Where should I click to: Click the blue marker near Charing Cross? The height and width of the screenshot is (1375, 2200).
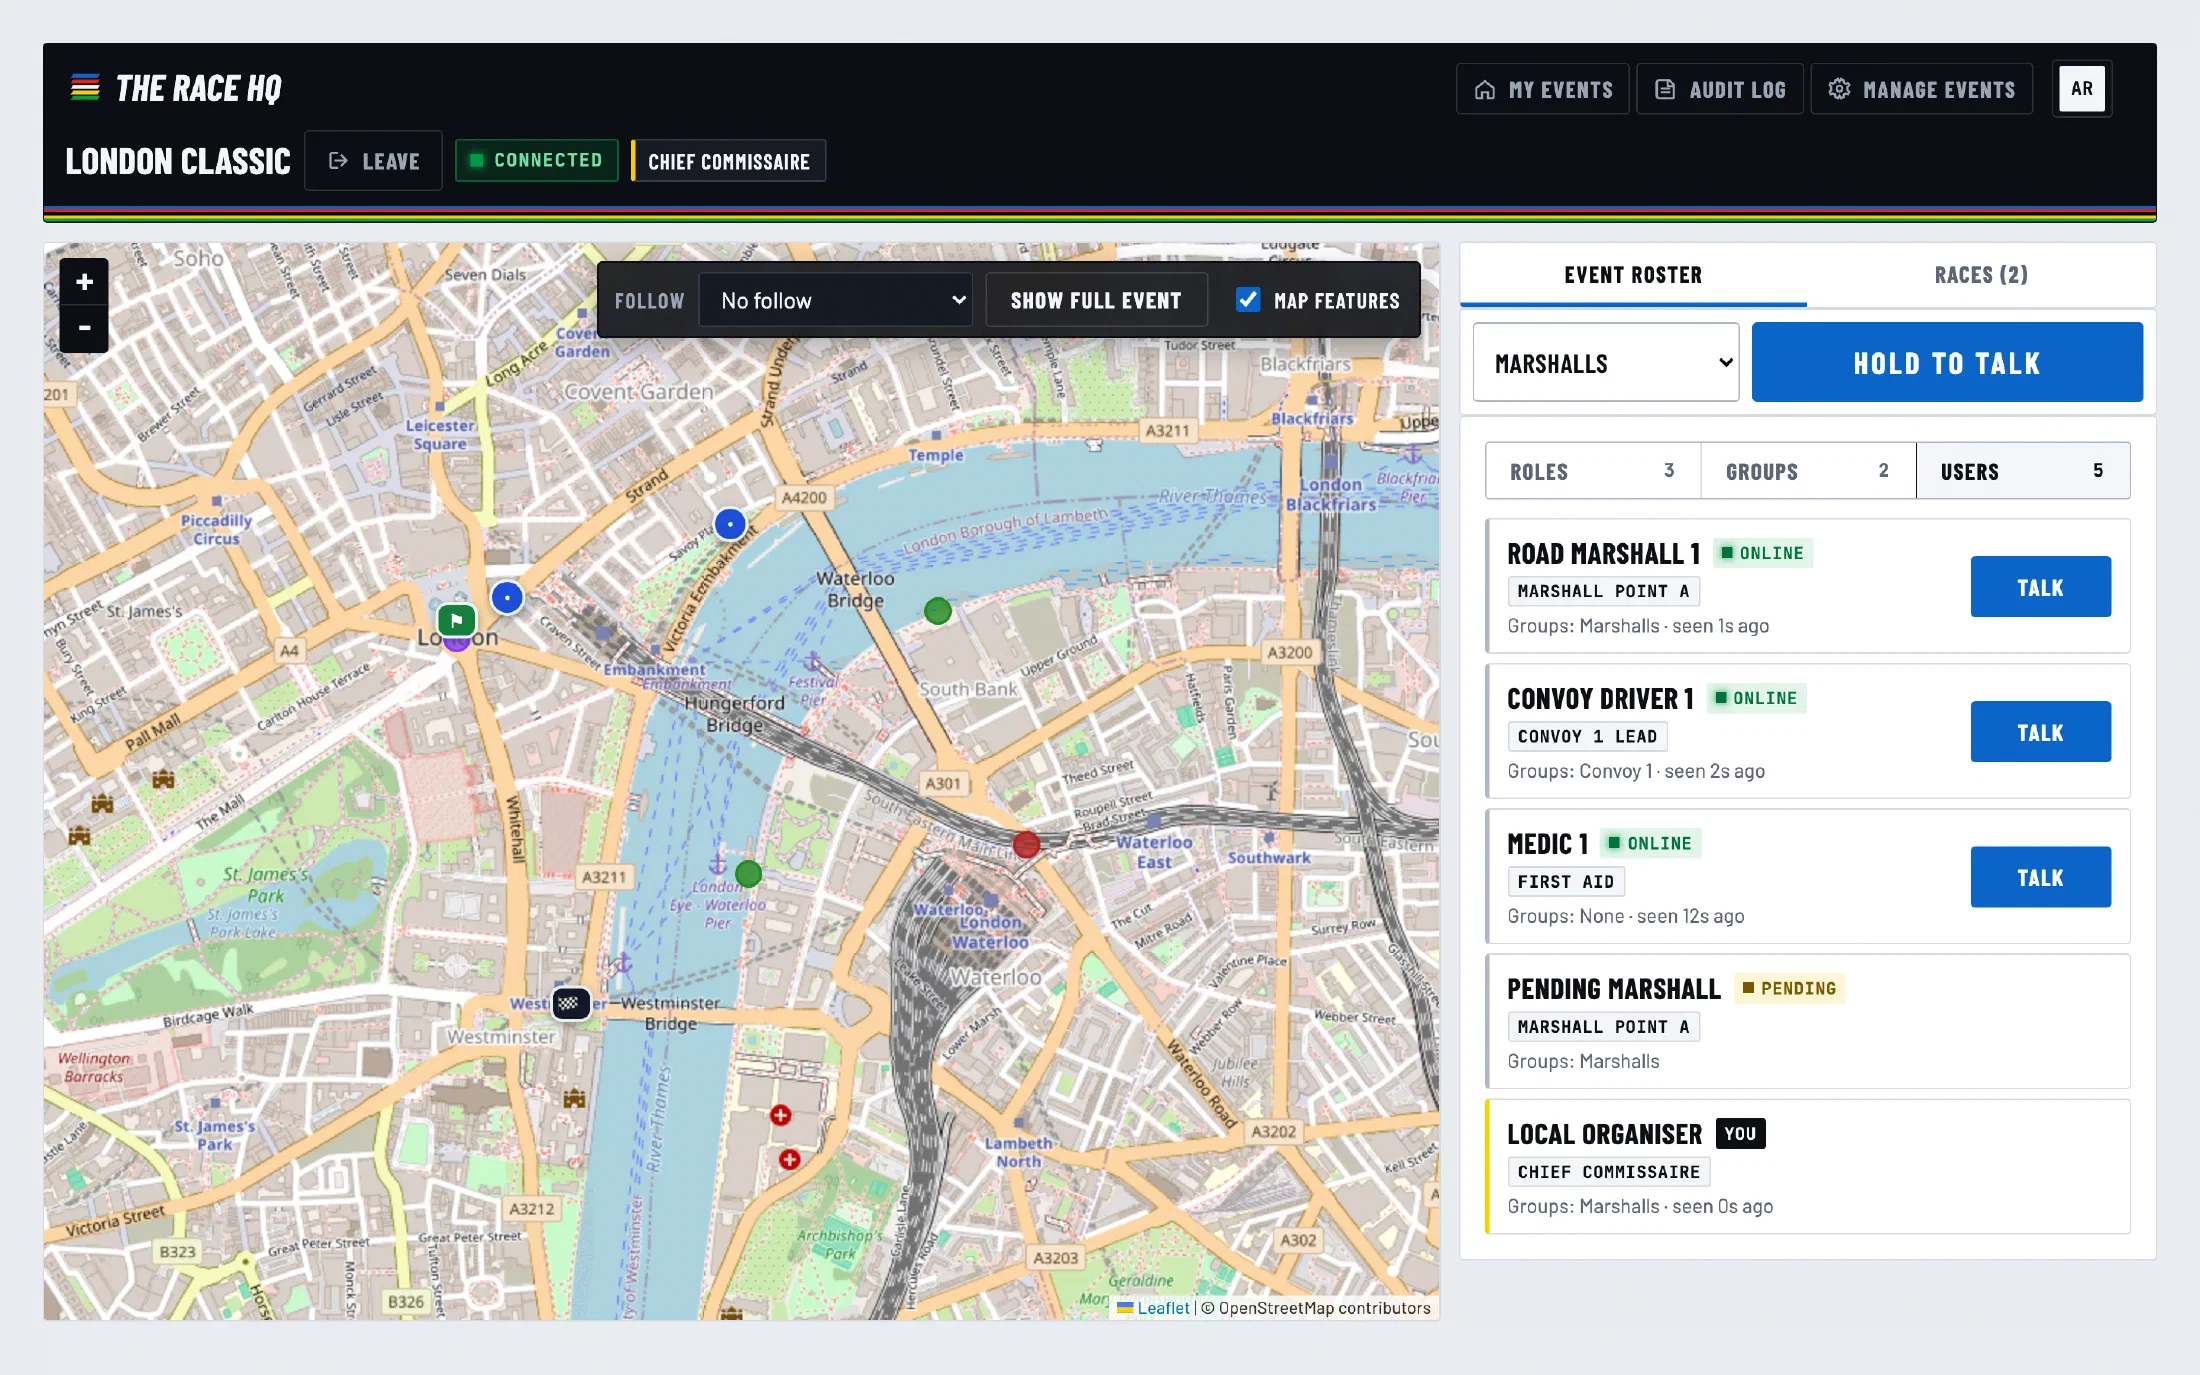507,597
